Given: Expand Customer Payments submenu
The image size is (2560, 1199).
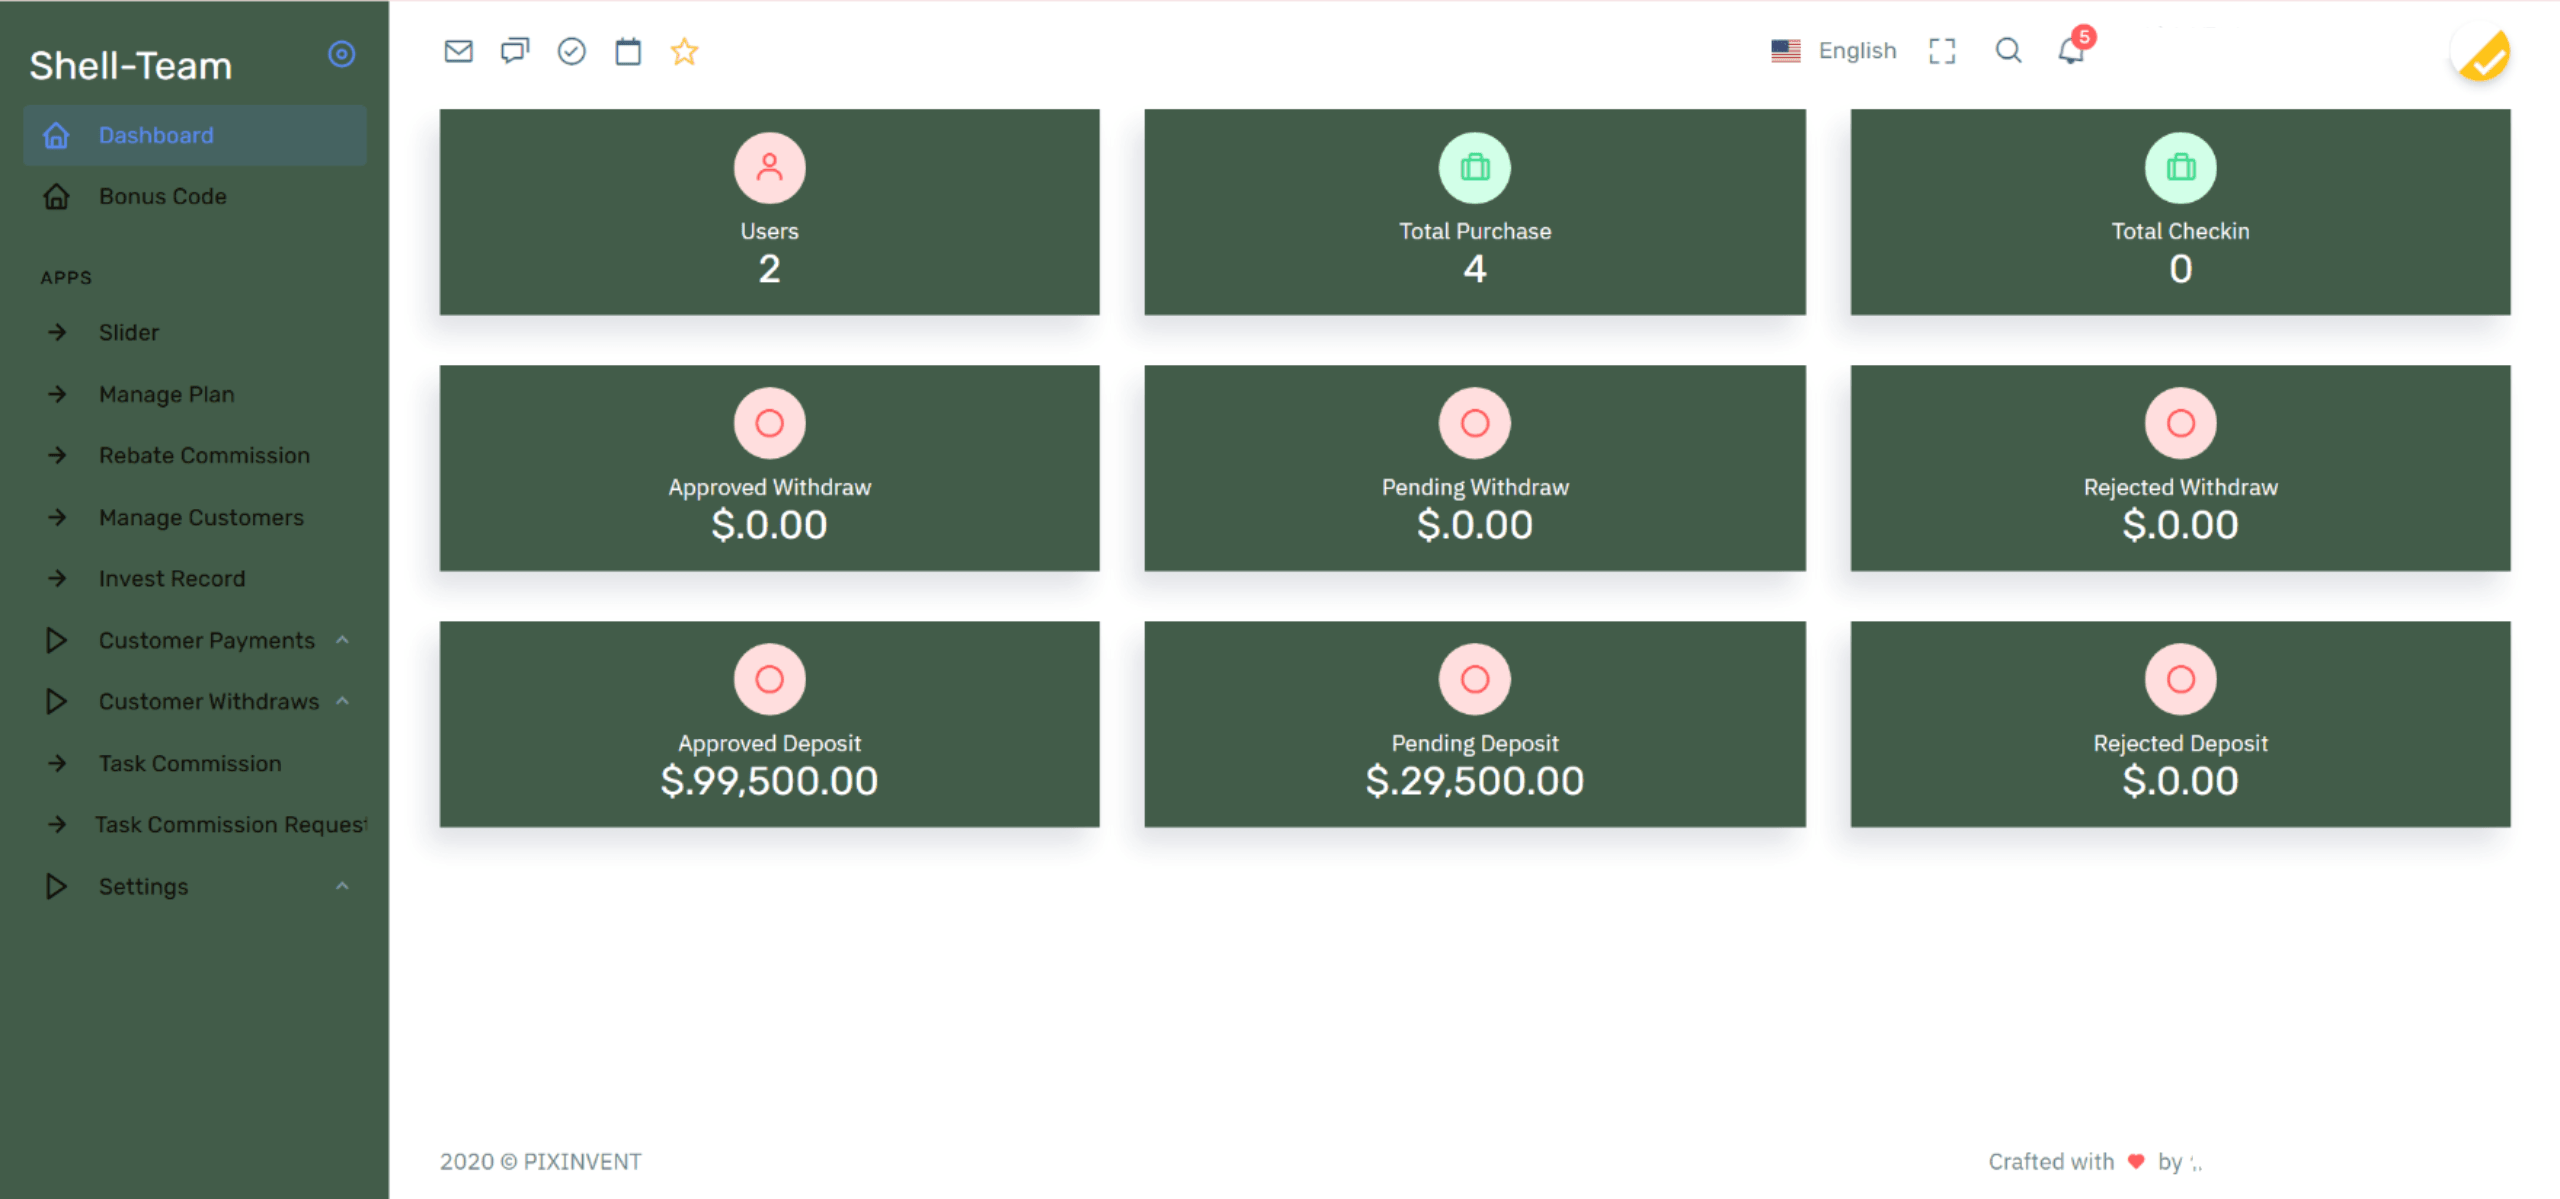Looking at the screenshot, I should (206, 640).
